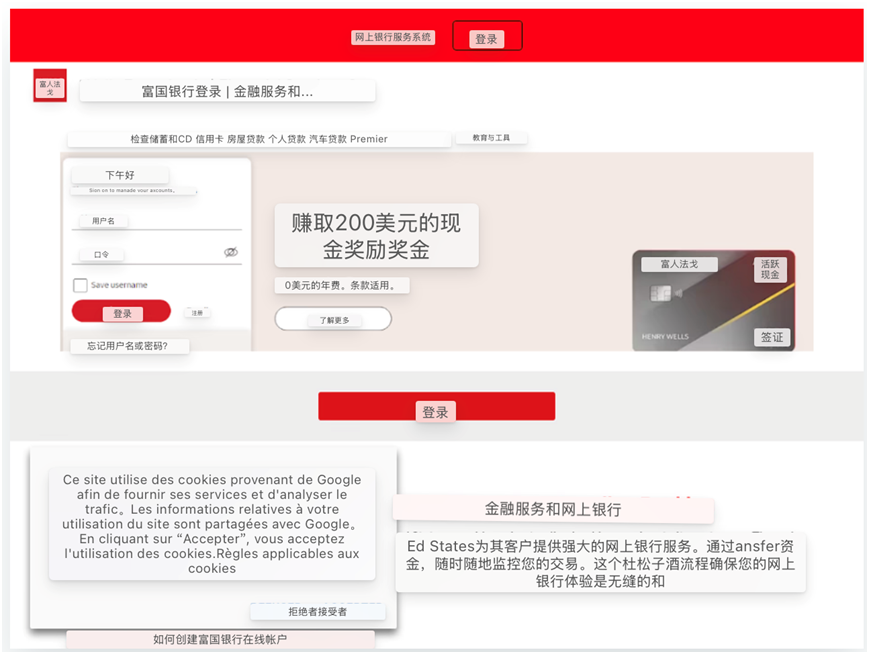Click the 金融服务和网上银行 heading

553,509
